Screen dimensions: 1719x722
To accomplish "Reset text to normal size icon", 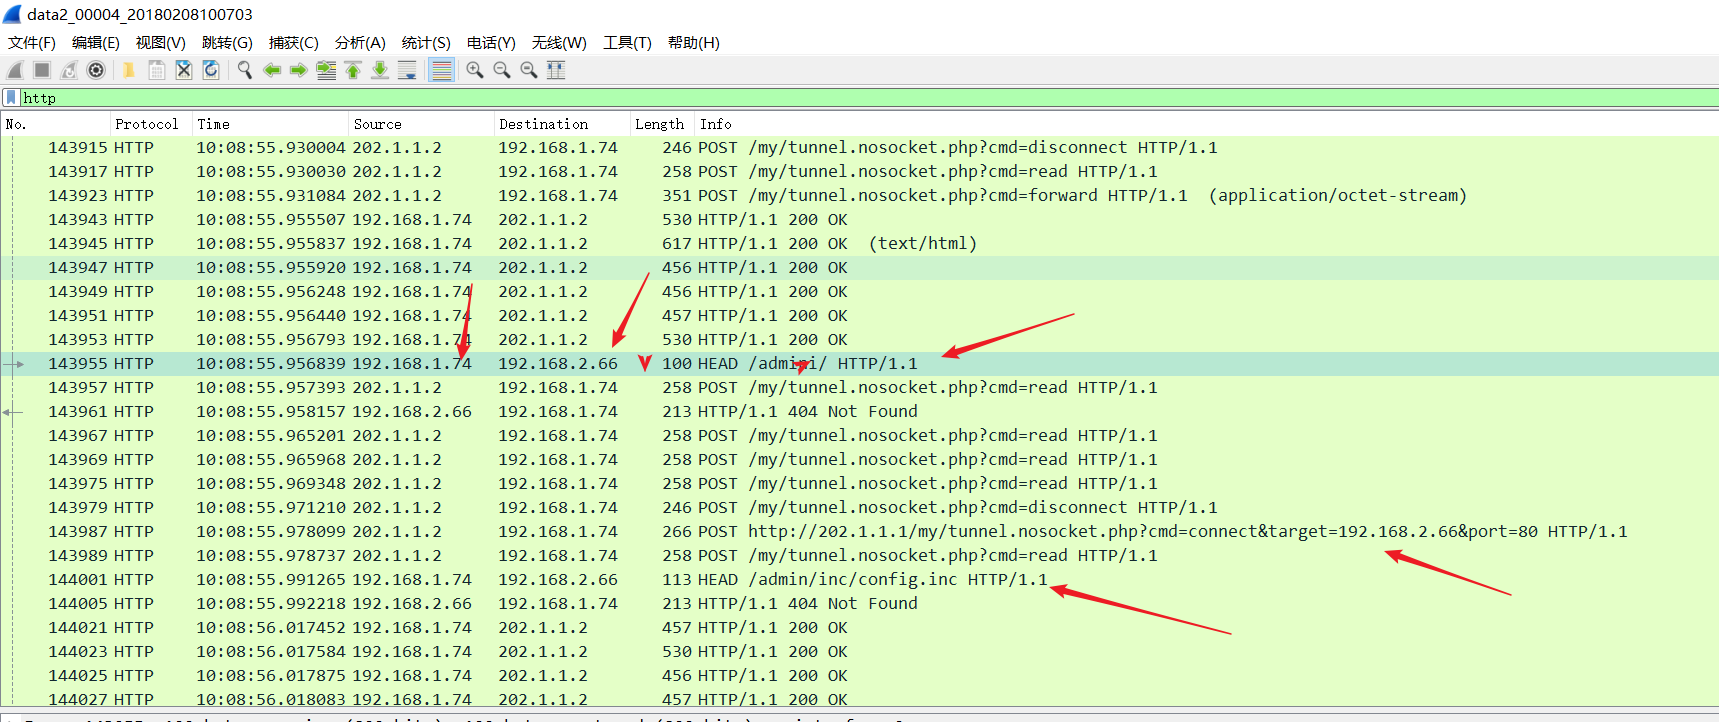I will coord(529,70).
